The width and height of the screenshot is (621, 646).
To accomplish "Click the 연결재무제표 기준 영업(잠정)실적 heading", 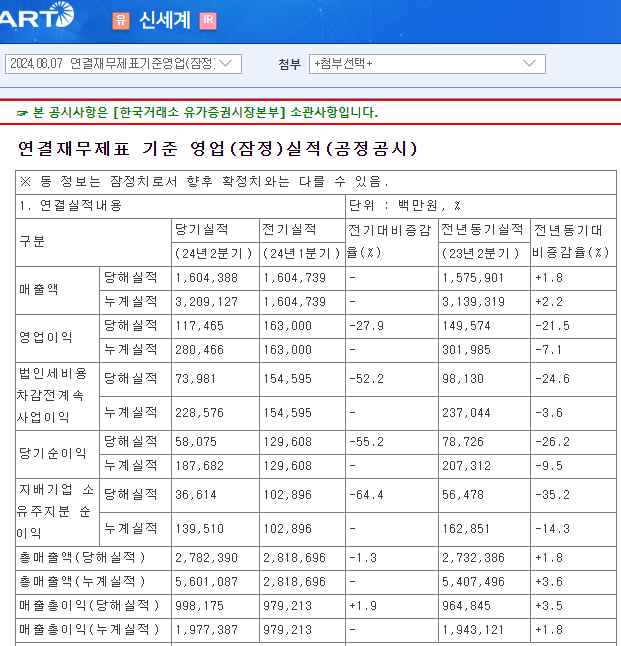I will click(218, 148).
